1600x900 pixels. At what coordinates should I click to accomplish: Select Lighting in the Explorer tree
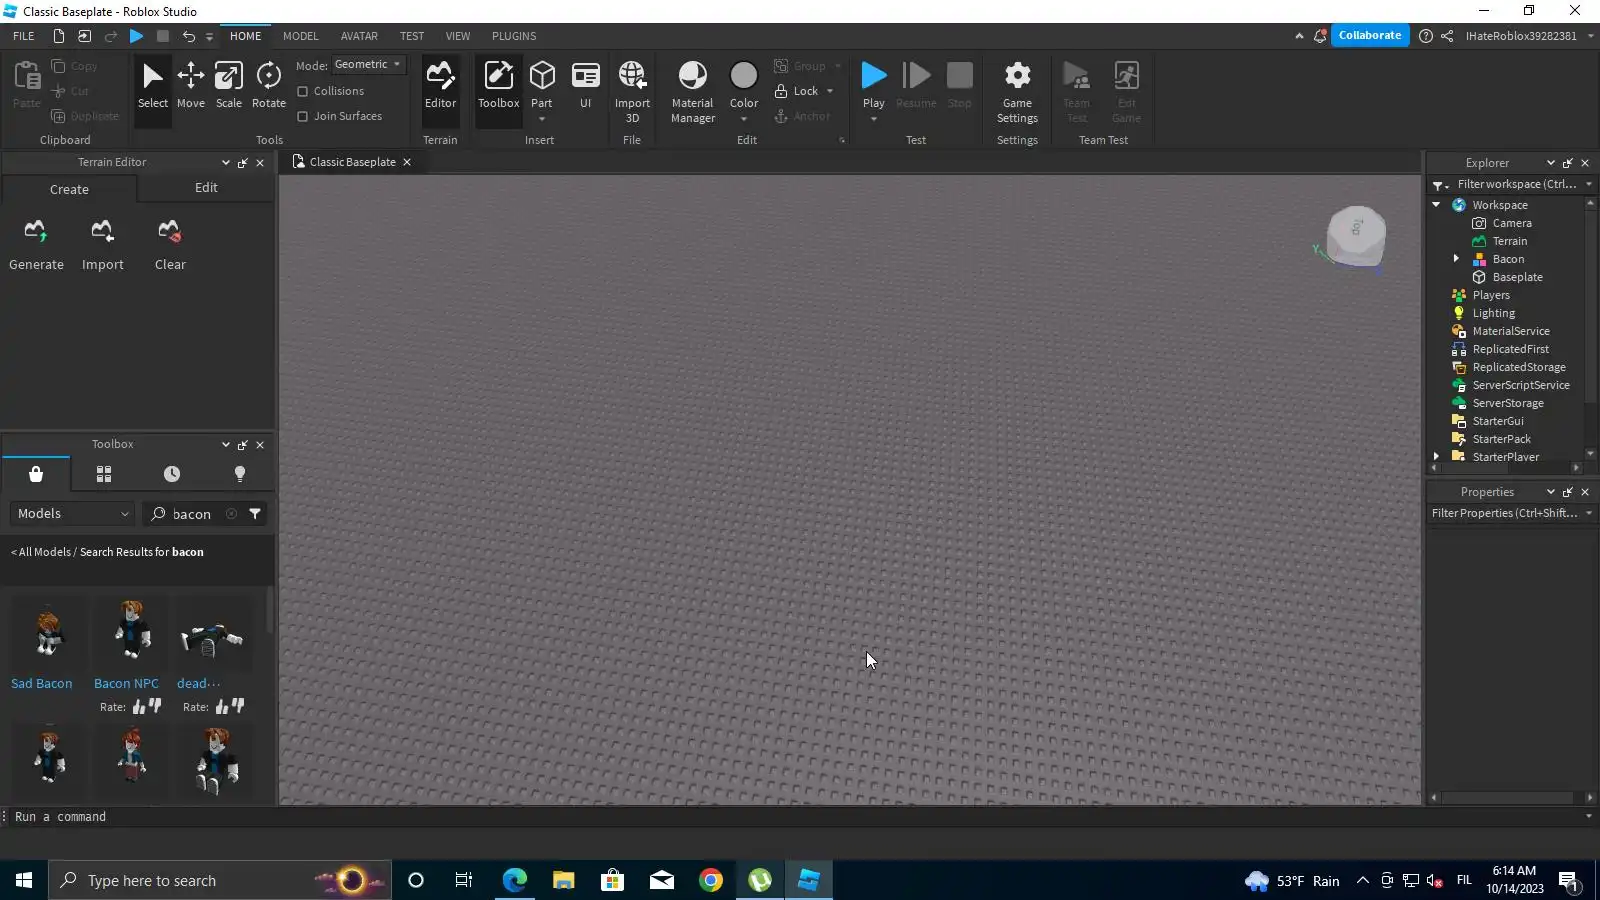coord(1493,313)
